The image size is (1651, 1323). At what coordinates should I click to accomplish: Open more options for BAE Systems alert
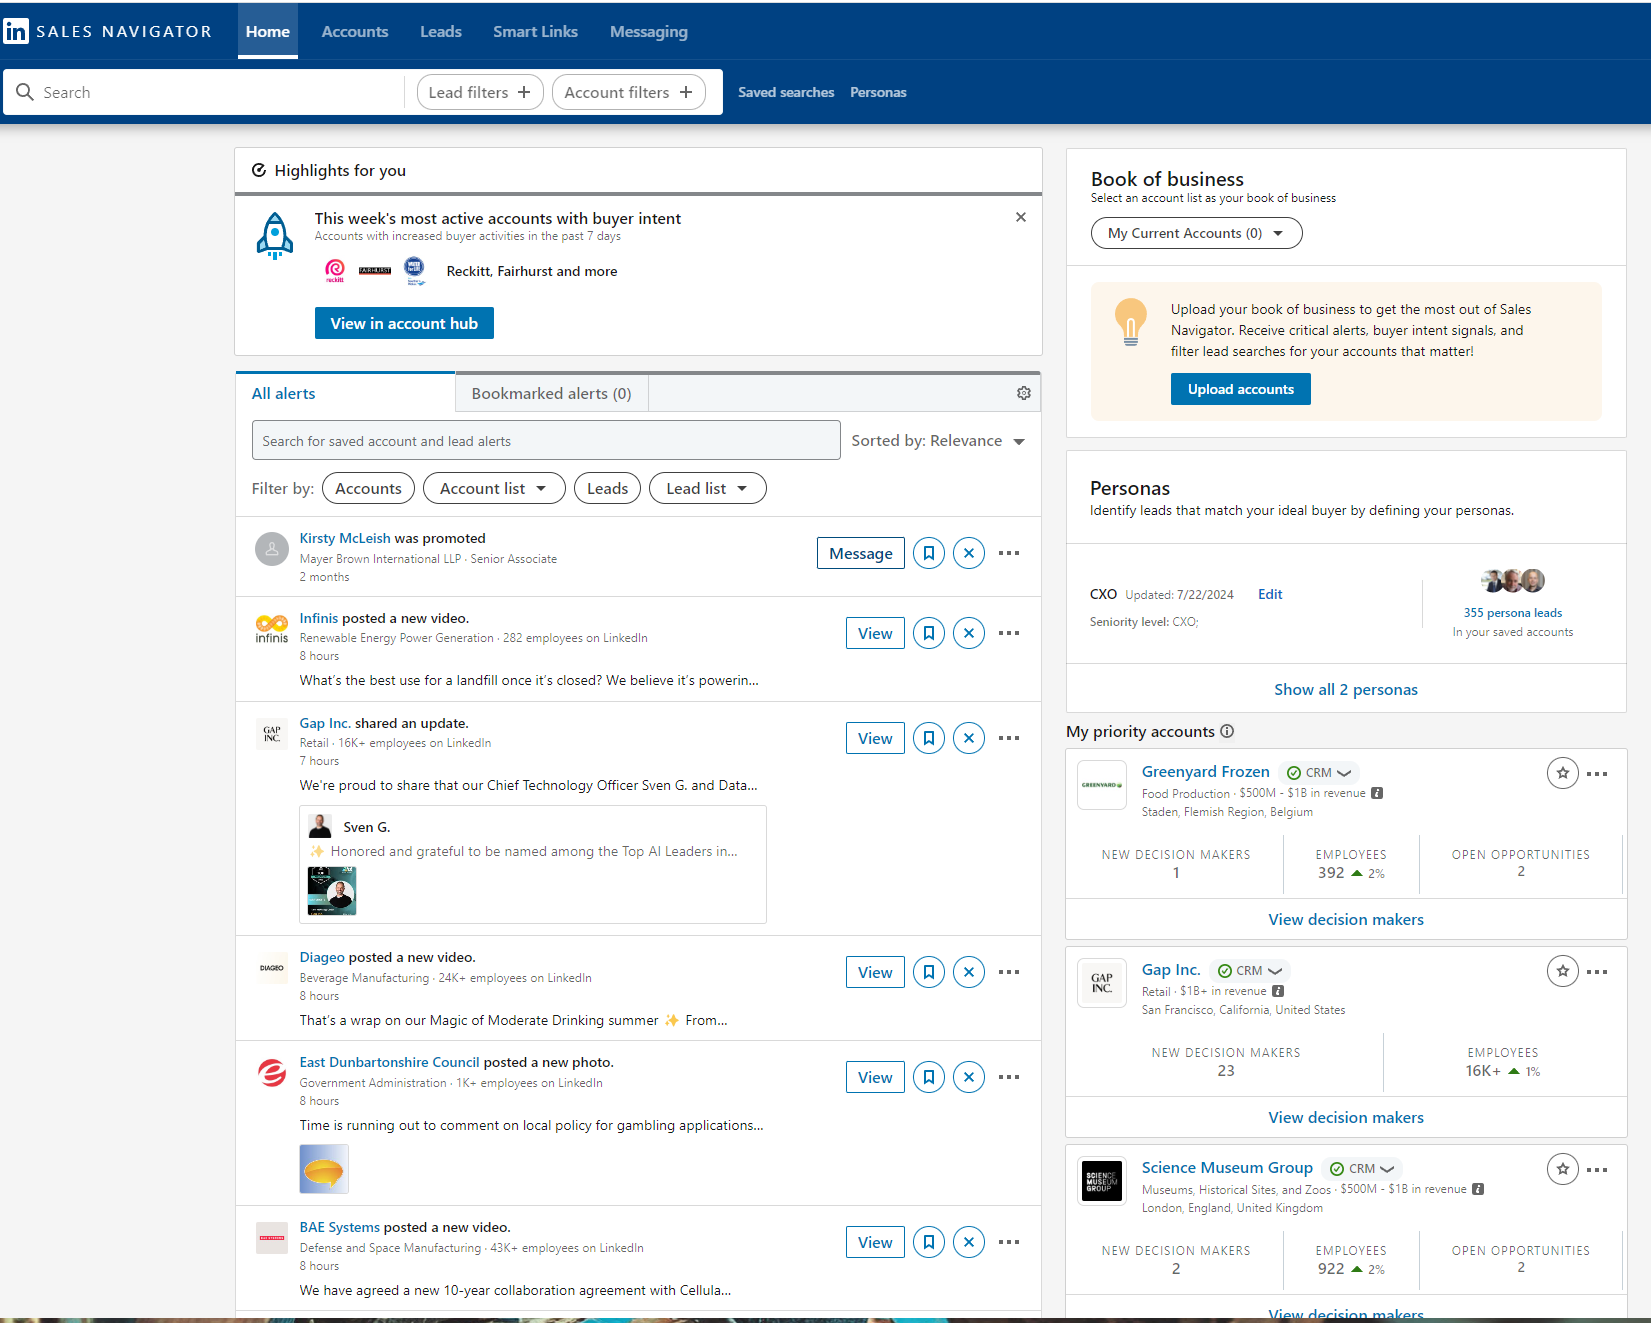click(1009, 1242)
